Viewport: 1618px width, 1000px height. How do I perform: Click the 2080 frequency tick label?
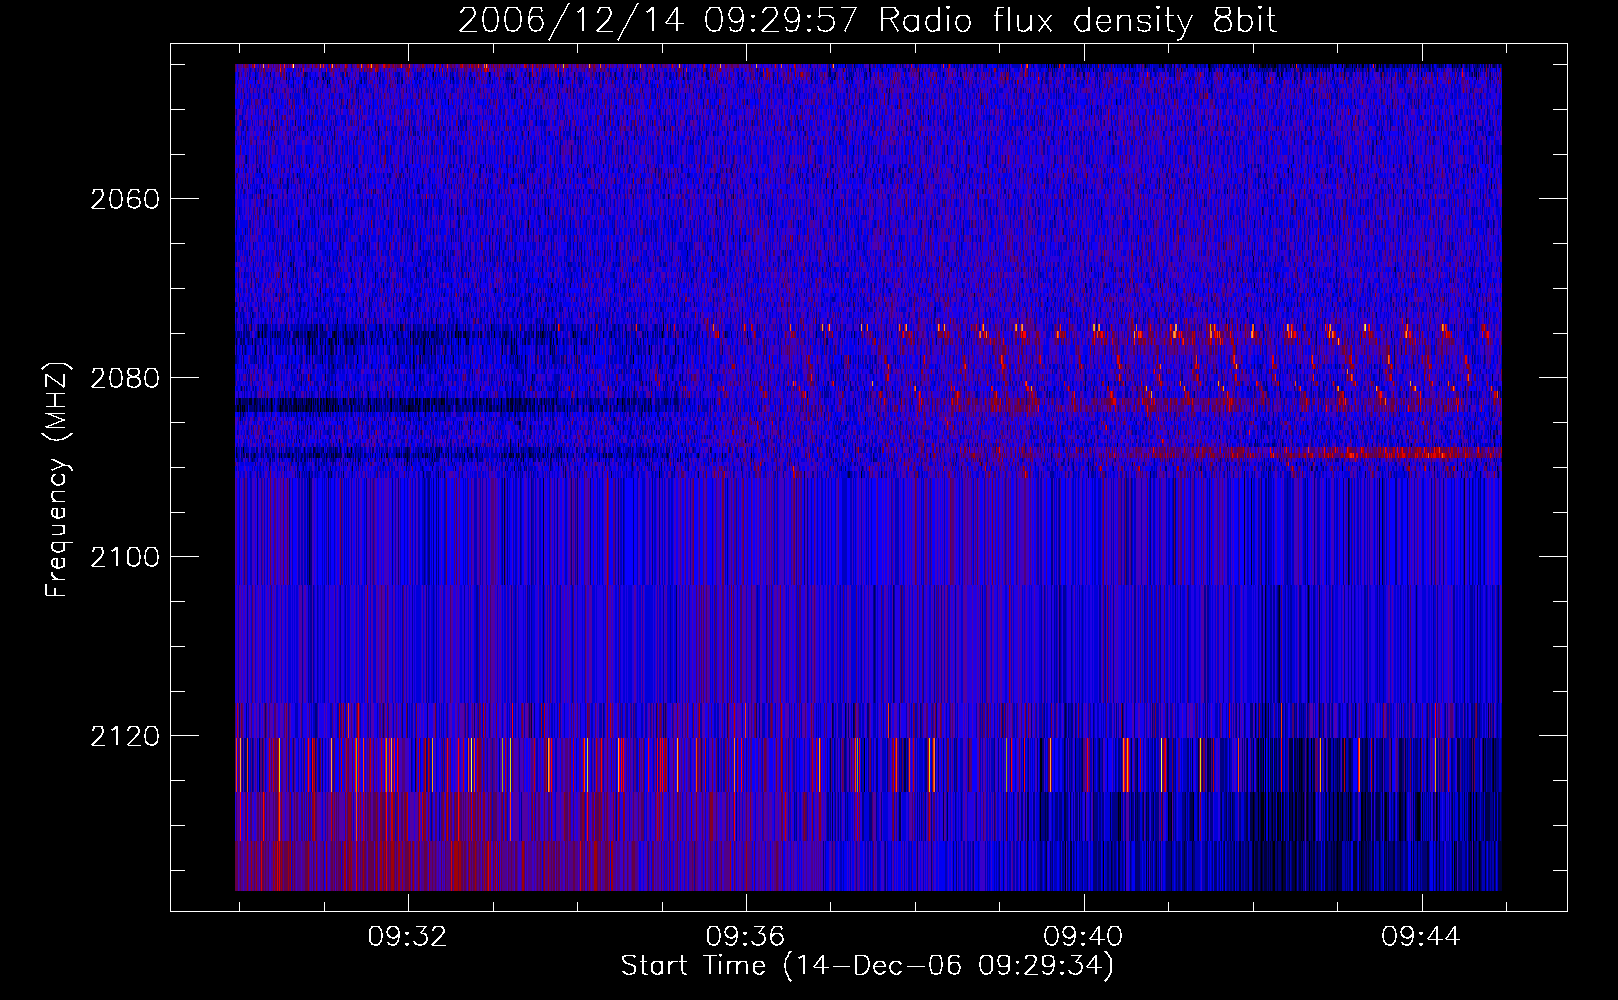click(x=125, y=378)
